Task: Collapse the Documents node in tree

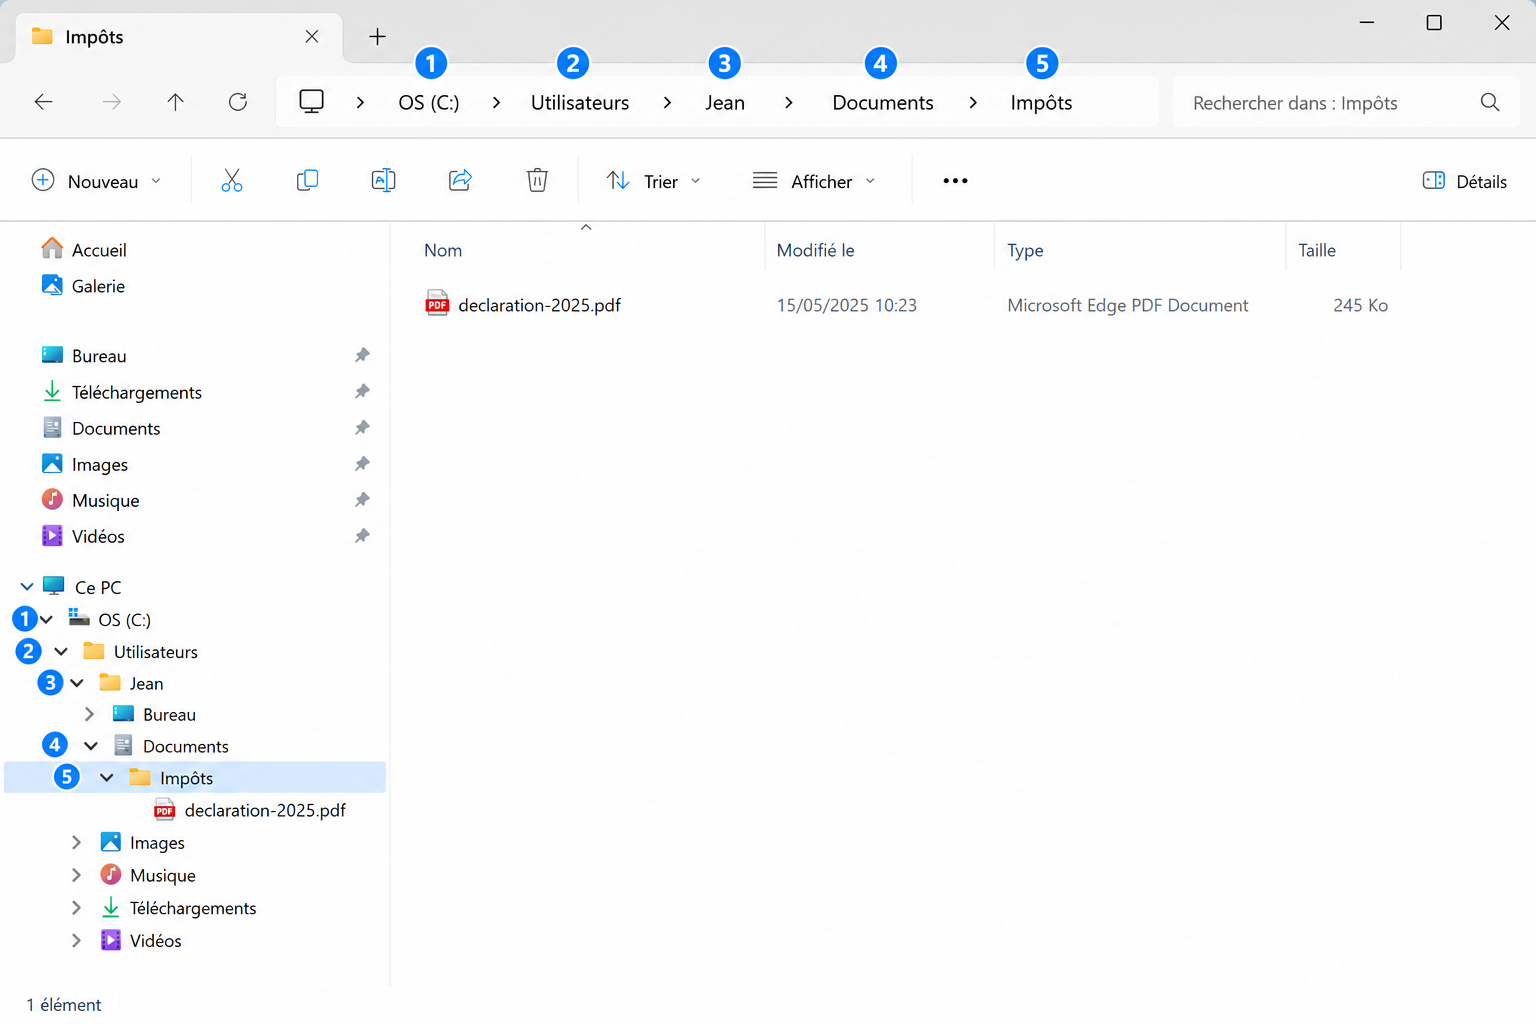Action: (x=91, y=747)
